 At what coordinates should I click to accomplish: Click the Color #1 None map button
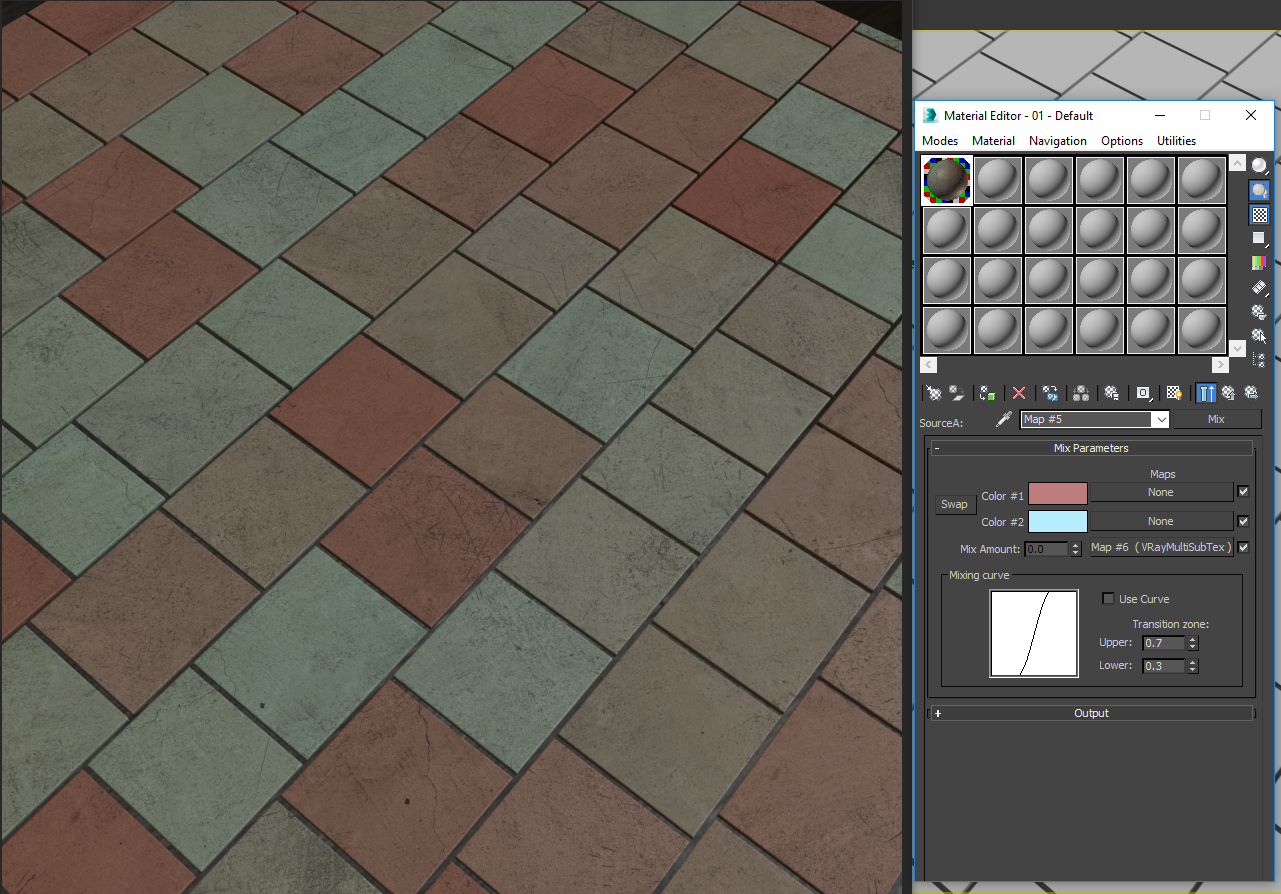1161,492
